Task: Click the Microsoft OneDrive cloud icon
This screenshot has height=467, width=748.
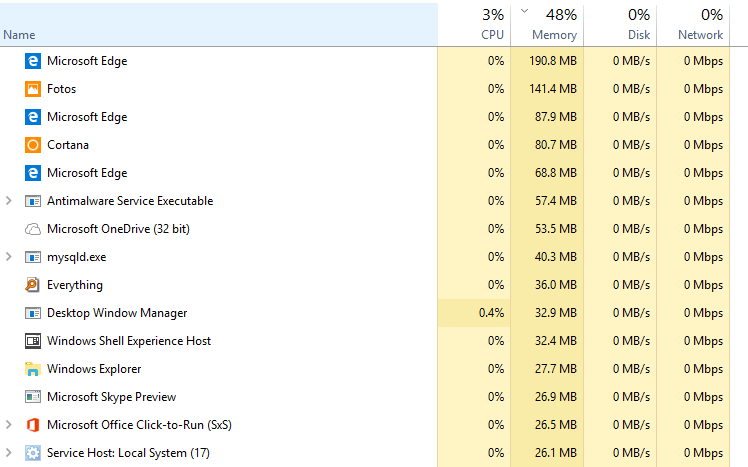Action: 32,229
